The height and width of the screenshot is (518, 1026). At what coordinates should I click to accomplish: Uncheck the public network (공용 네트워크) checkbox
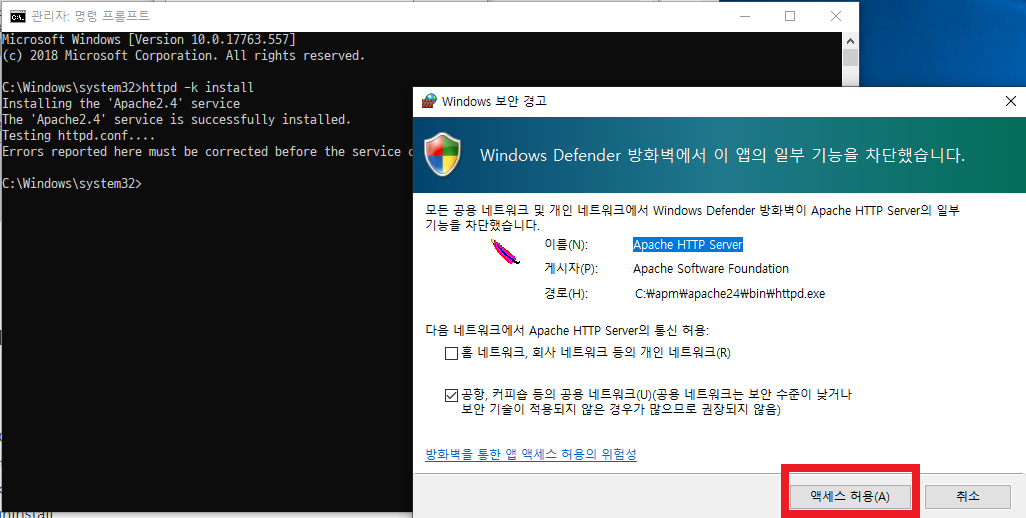(451, 395)
